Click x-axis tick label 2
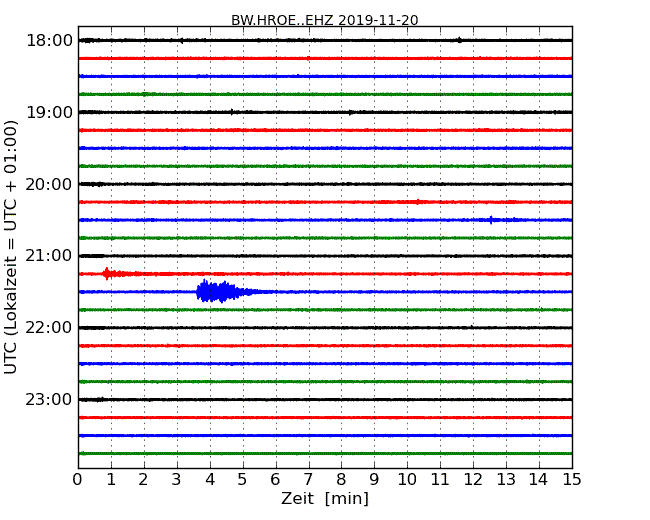Screen dimensions: 650x520 coord(144,479)
